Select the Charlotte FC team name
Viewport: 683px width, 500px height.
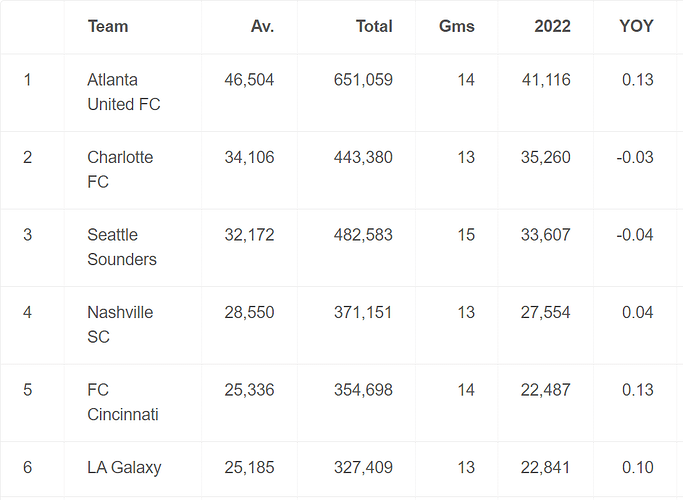point(119,170)
